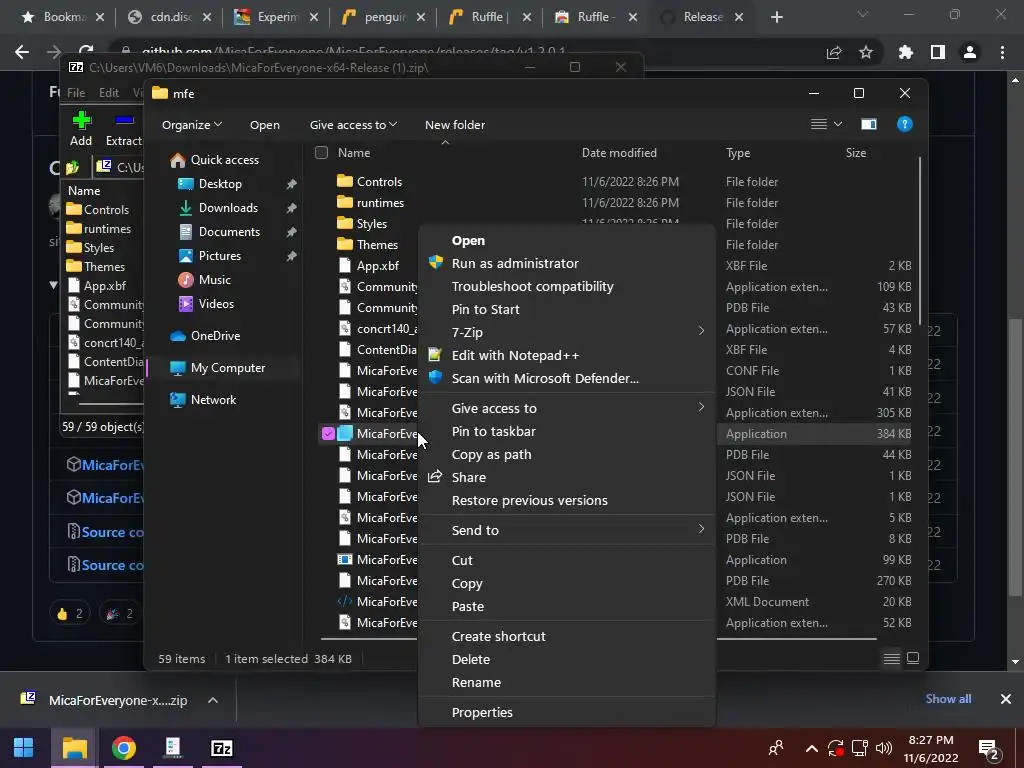Select Network in navigation pane
This screenshot has width=1024, height=768.
click(203, 400)
